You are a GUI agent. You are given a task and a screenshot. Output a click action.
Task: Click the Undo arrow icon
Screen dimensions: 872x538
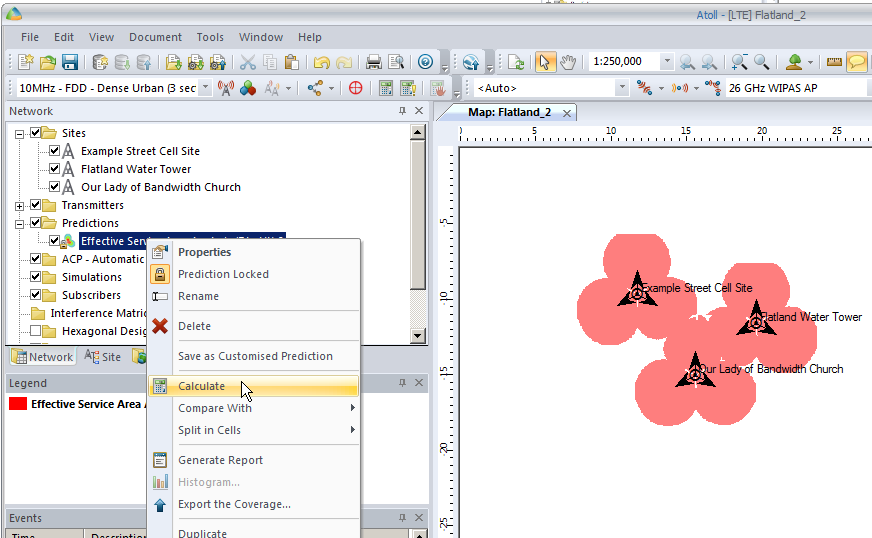click(322, 62)
